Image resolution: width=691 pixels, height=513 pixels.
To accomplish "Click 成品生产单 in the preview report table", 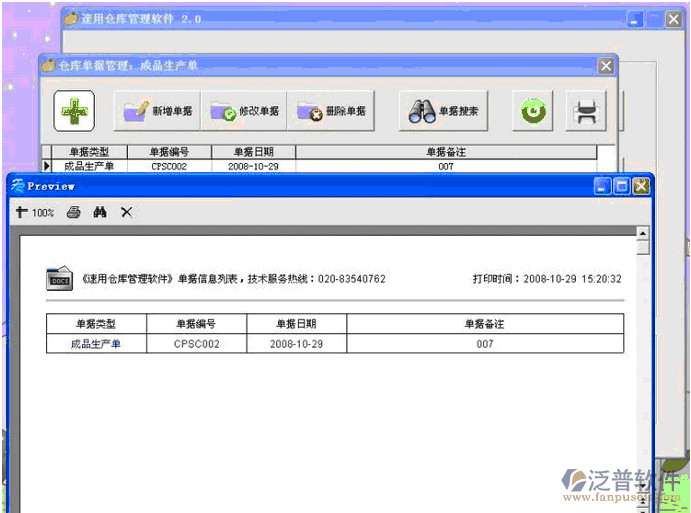I will coord(96,344).
